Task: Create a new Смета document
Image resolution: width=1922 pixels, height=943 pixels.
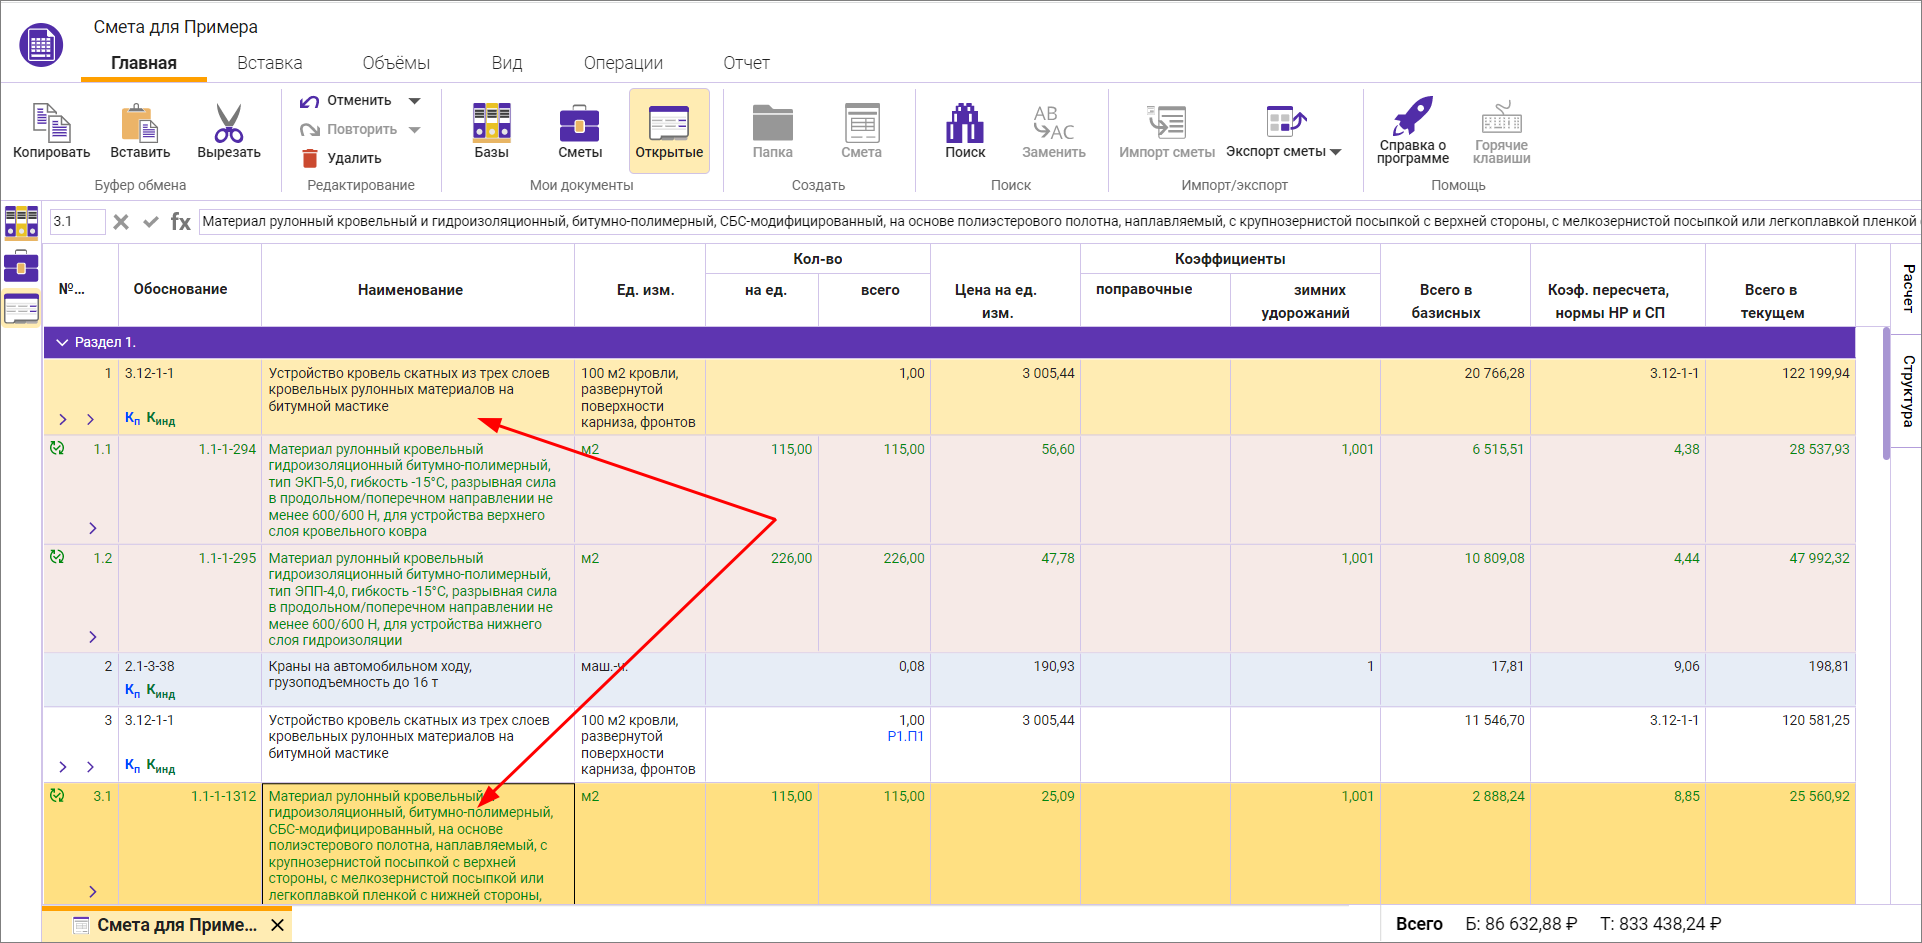Action: click(x=861, y=122)
